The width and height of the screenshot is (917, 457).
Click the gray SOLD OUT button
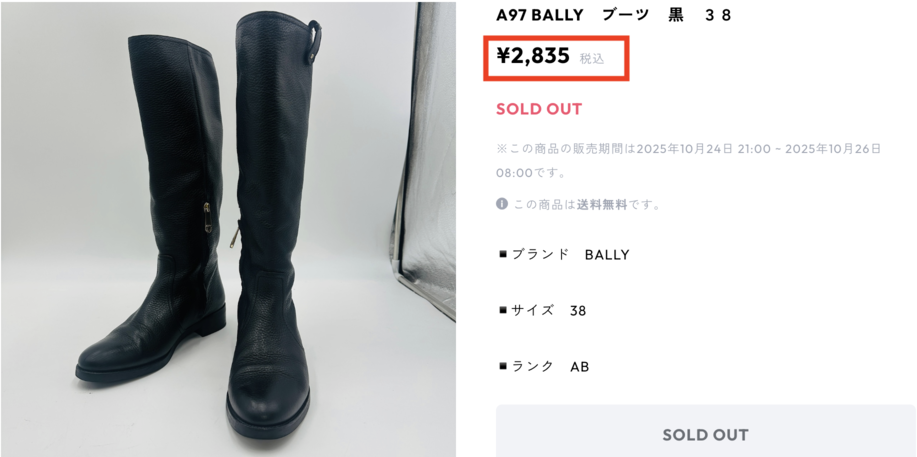click(x=705, y=434)
